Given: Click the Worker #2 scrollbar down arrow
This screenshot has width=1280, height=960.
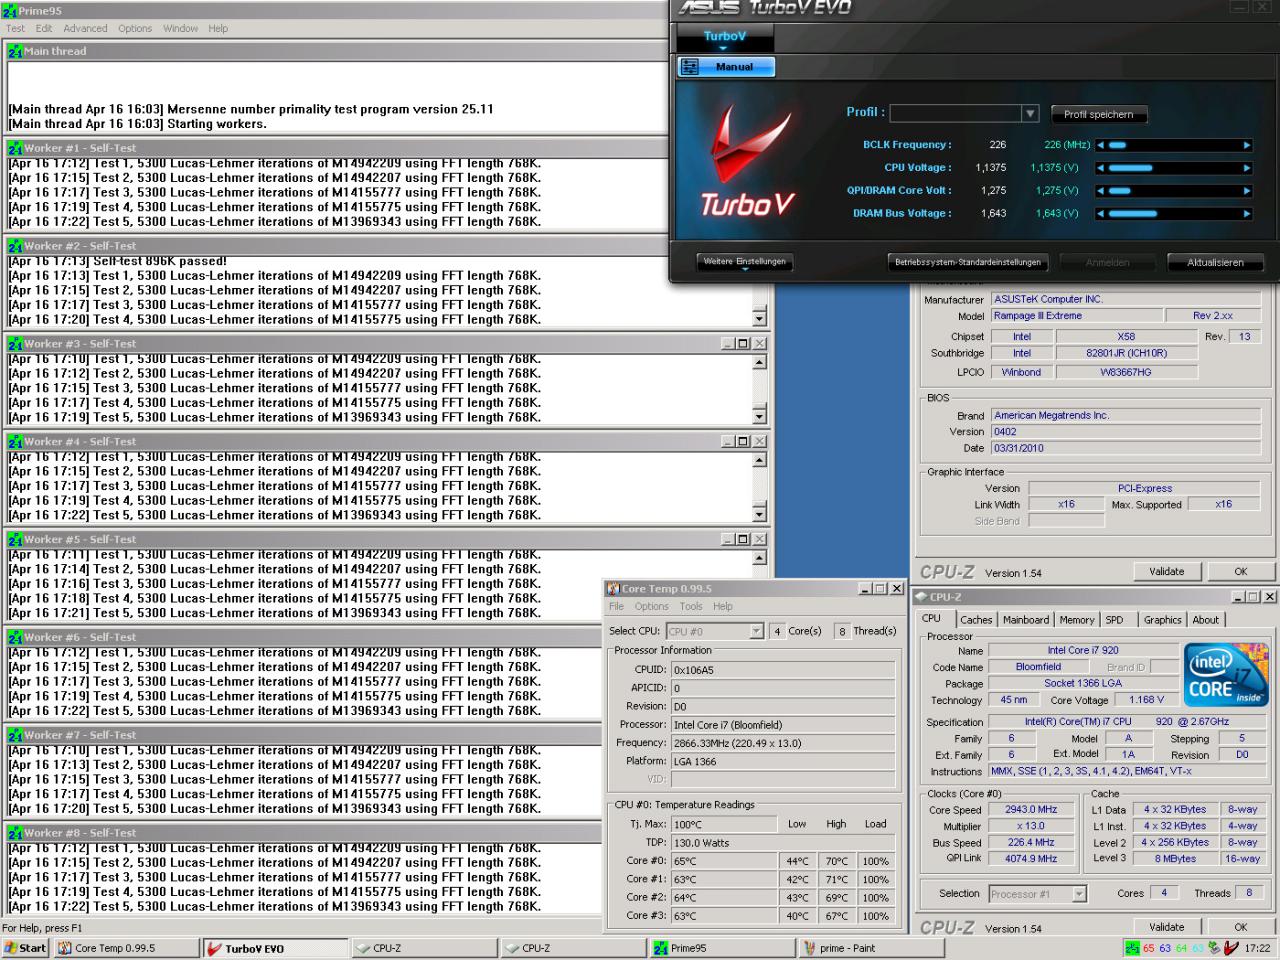Looking at the screenshot, I should (759, 319).
